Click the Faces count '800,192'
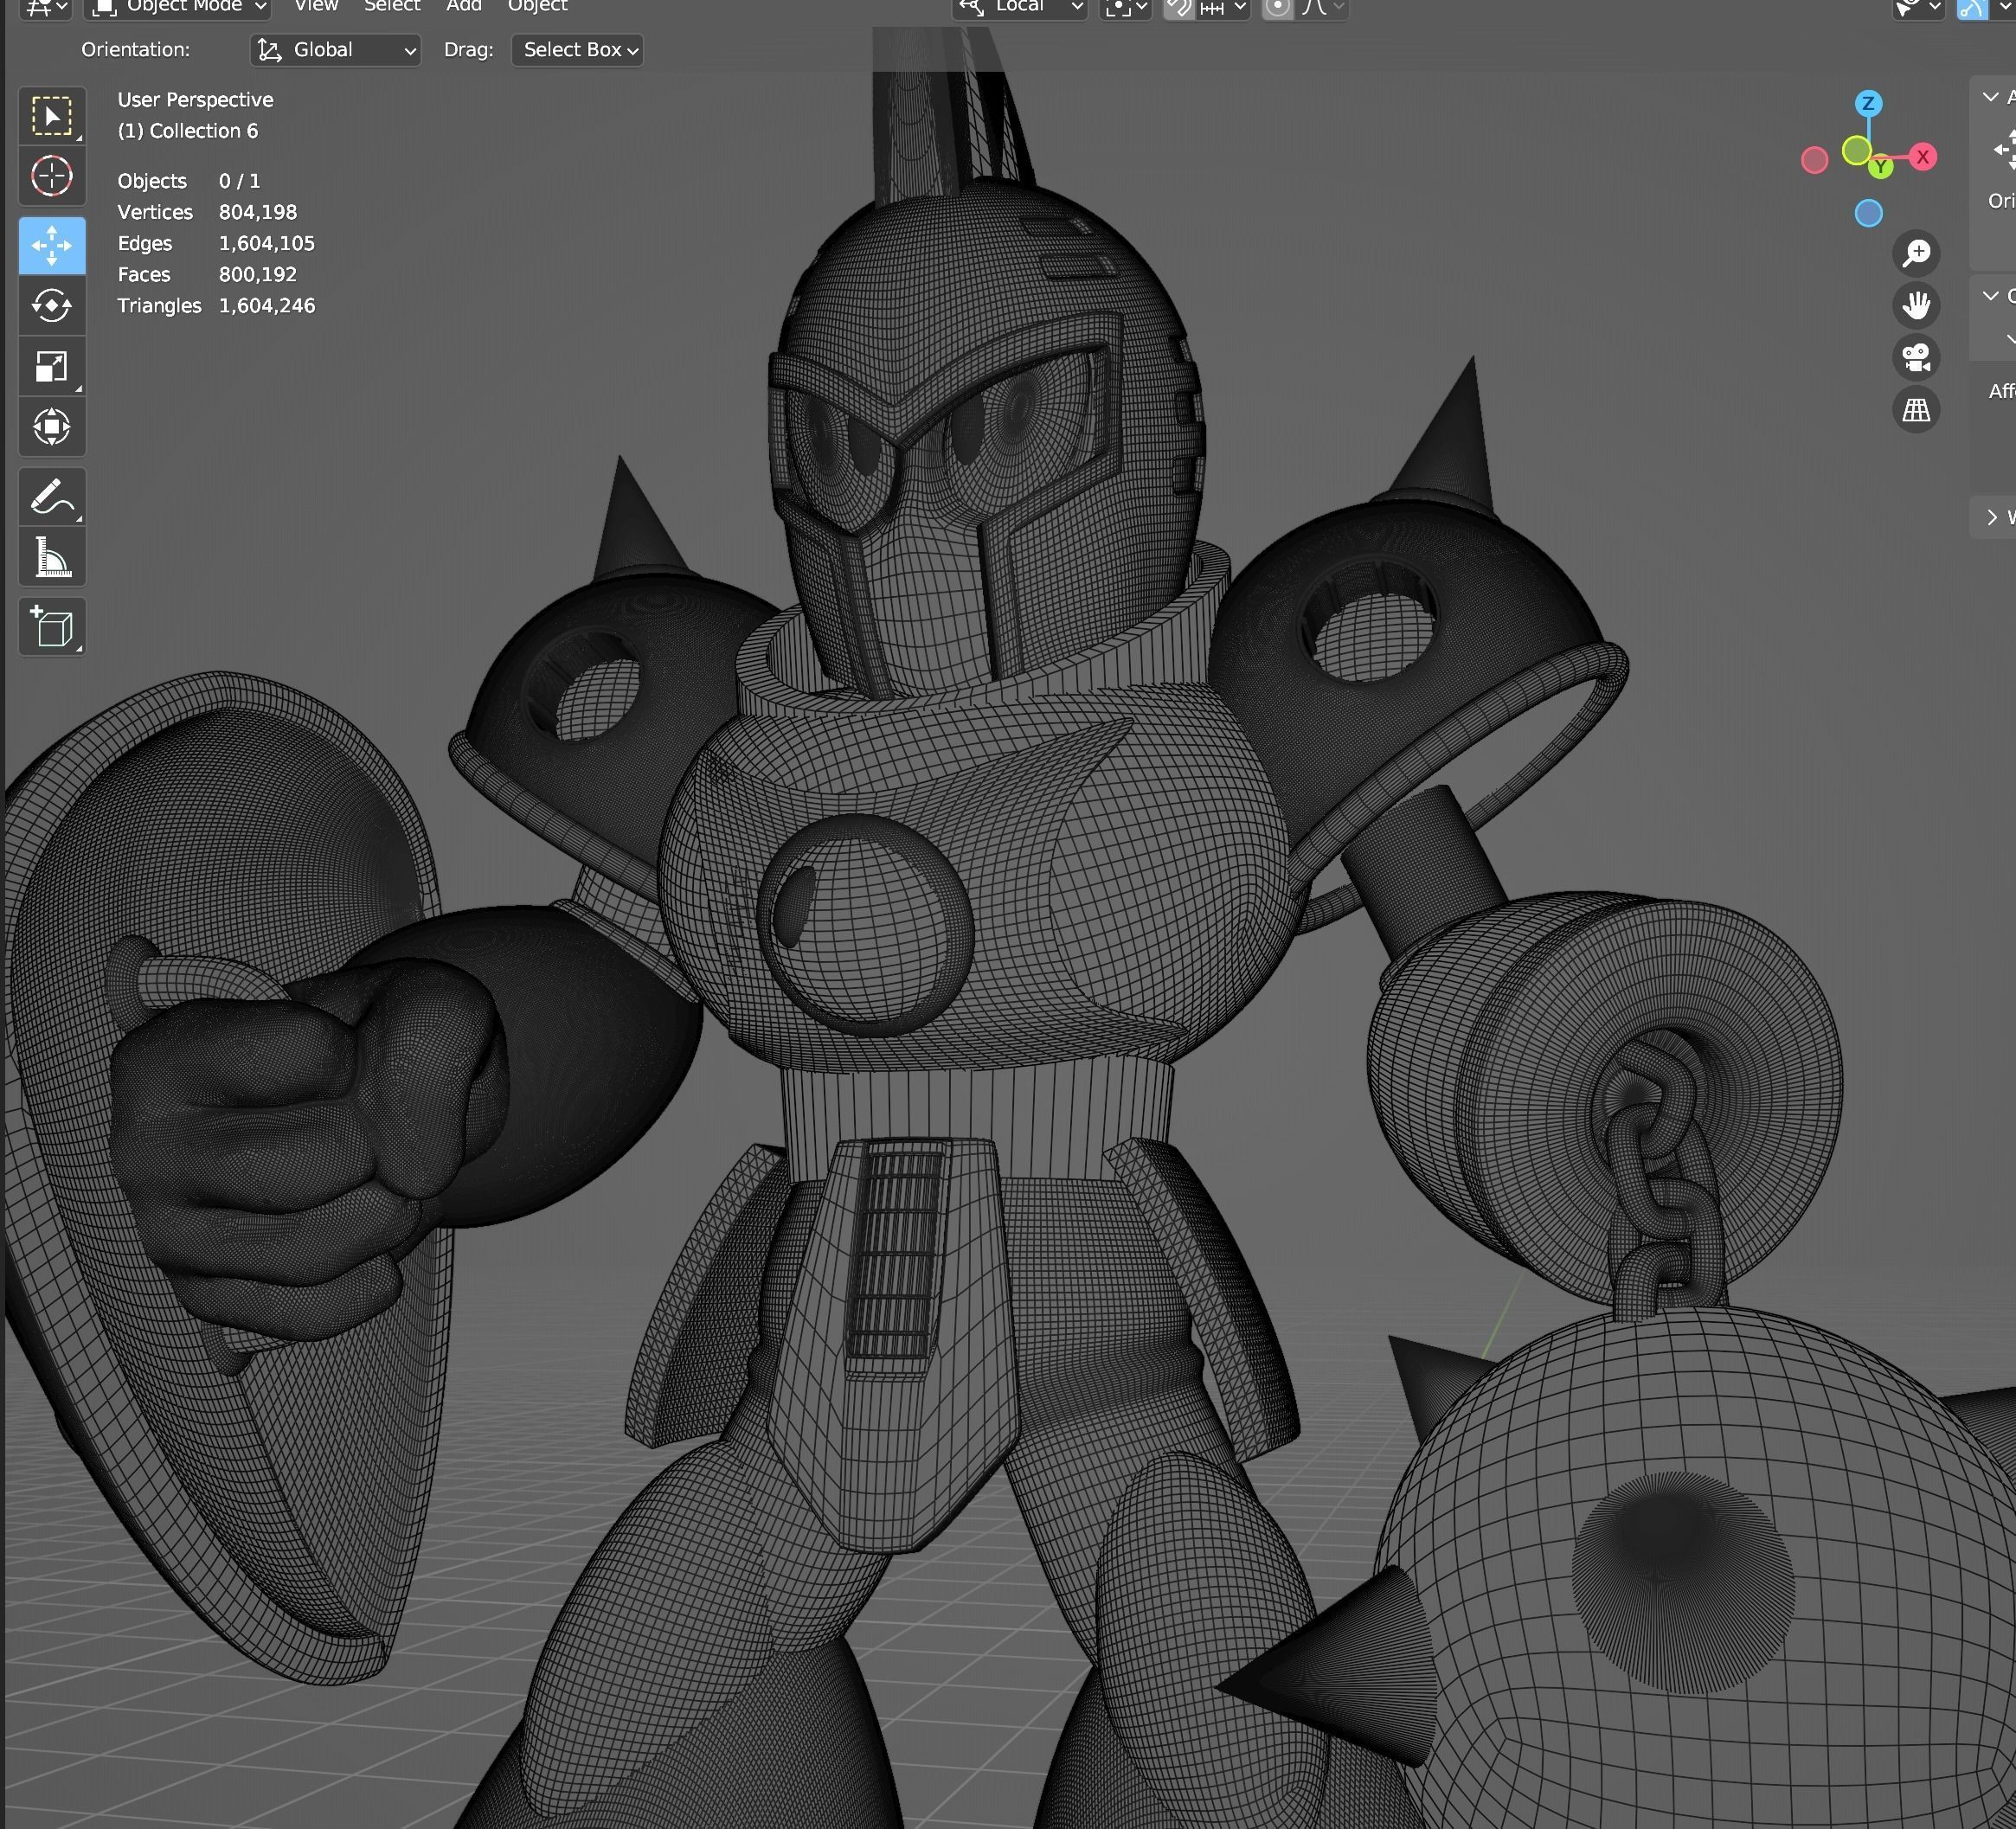Screen dimensions: 2016x1829 point(258,274)
